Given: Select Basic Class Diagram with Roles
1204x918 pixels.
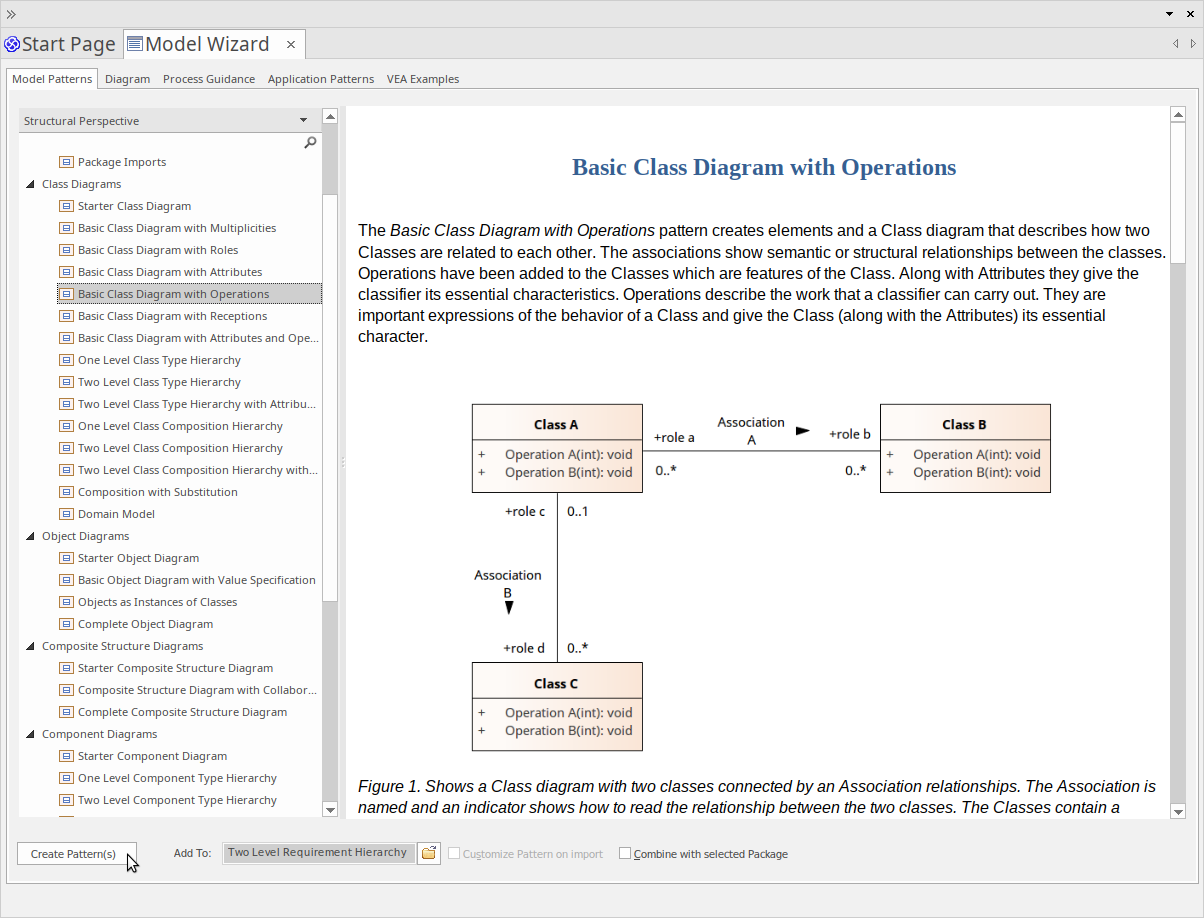Looking at the screenshot, I should pyautogui.click(x=158, y=250).
